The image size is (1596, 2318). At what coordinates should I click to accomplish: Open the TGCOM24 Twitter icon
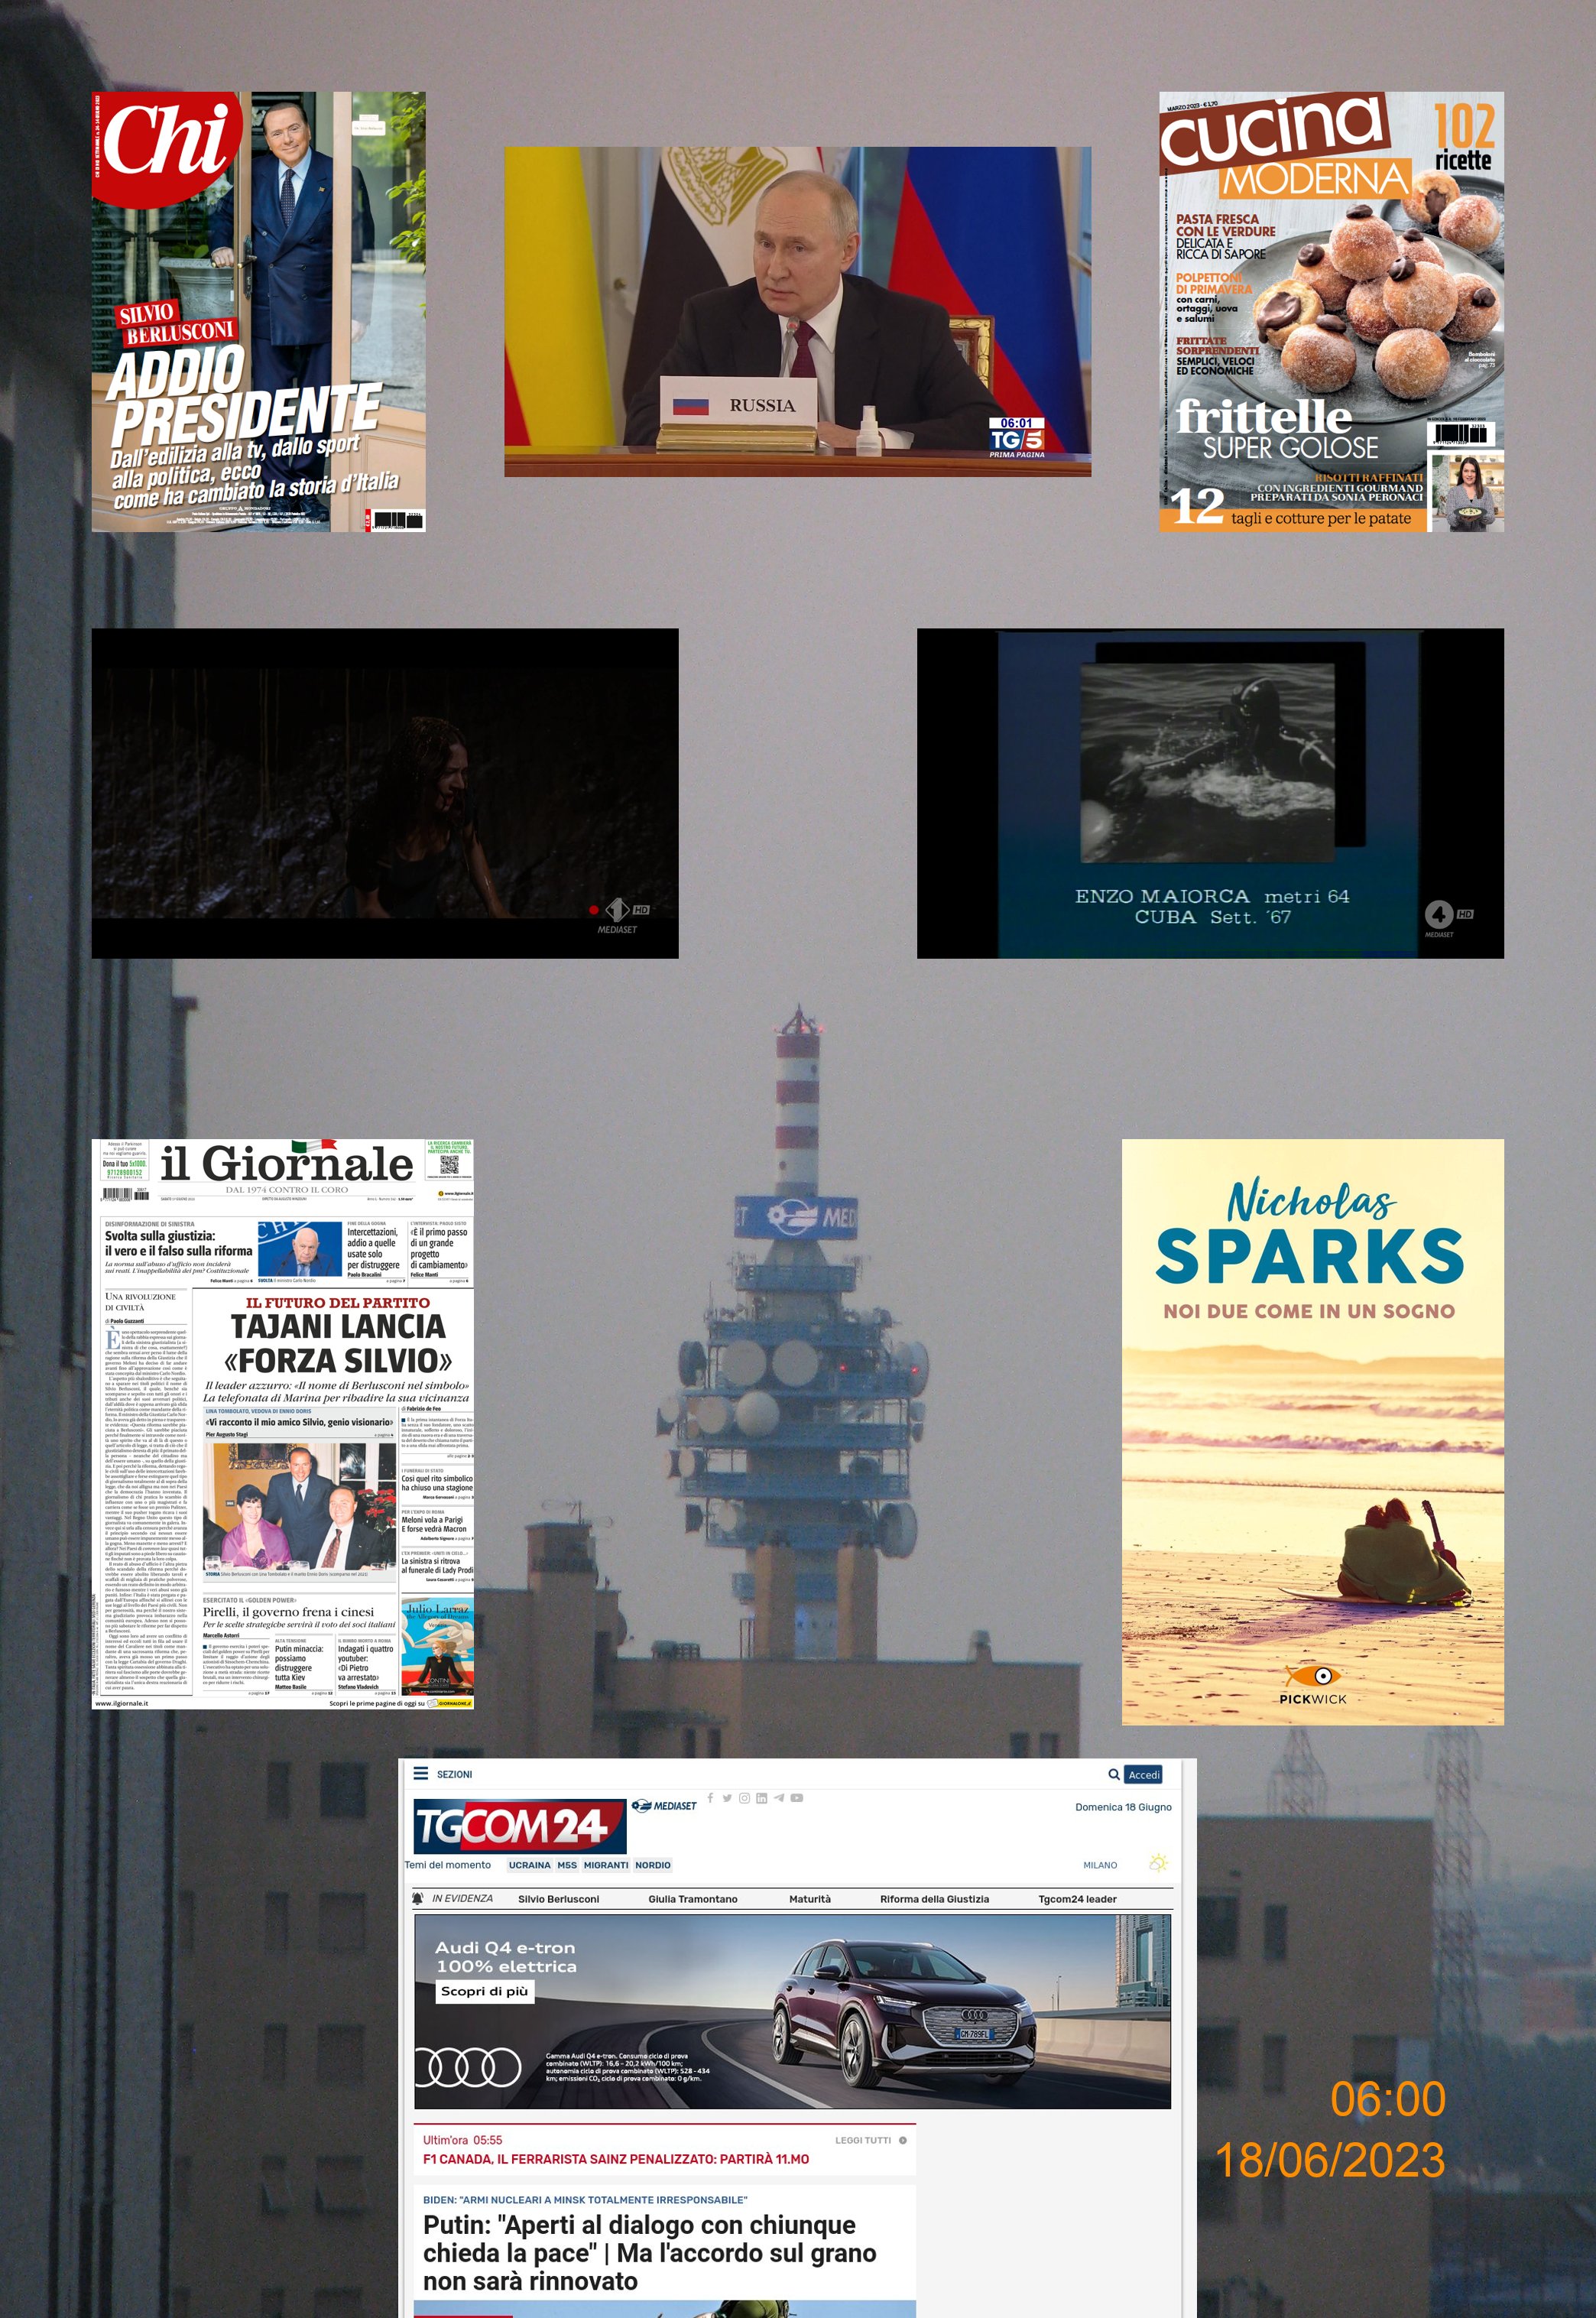point(727,1797)
